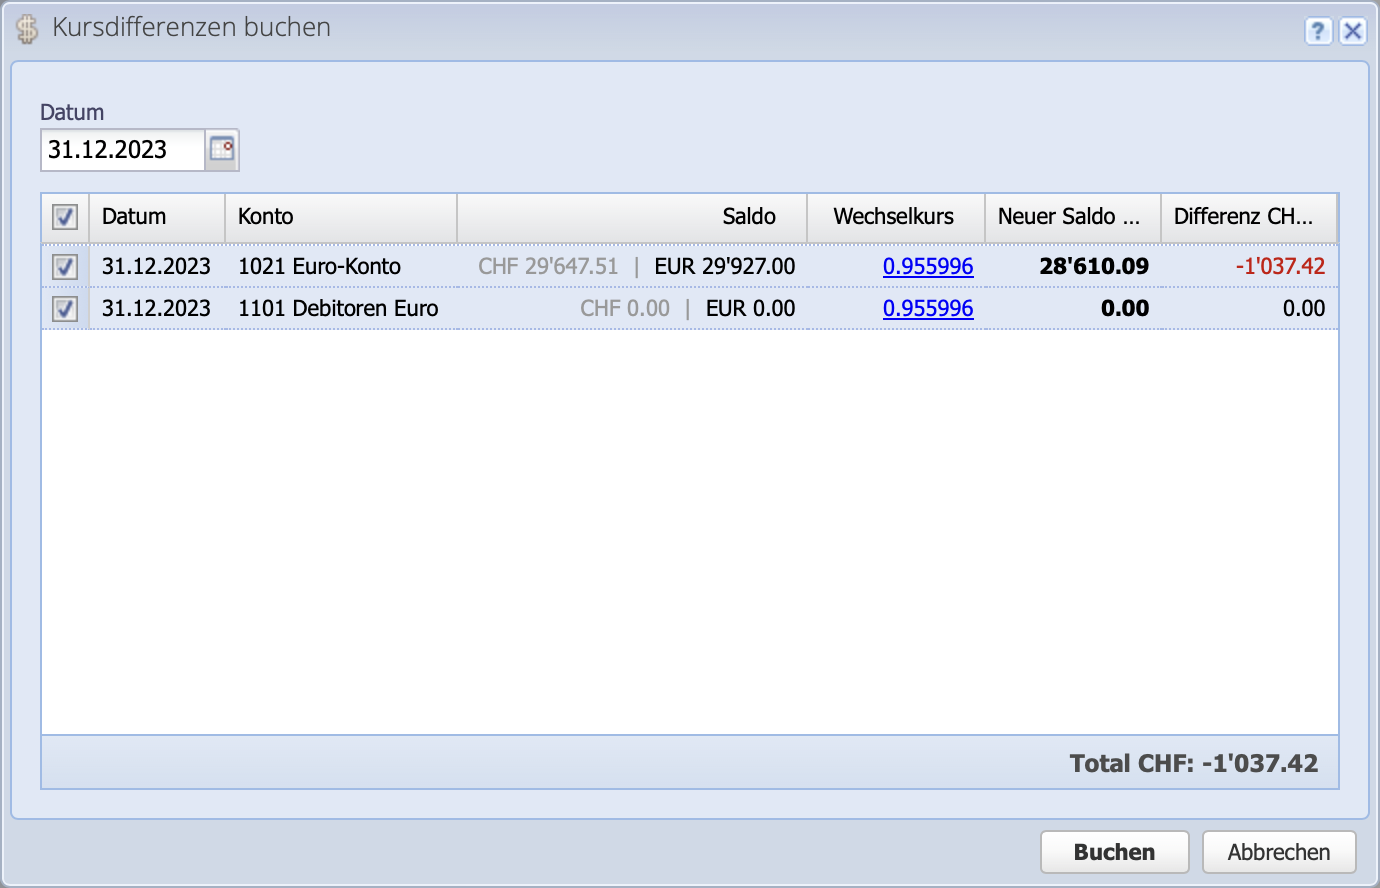Viewport: 1380px width, 888px height.
Task: Uncheck the 1101 Debitoren Euro row checkbox
Action: pos(65,309)
